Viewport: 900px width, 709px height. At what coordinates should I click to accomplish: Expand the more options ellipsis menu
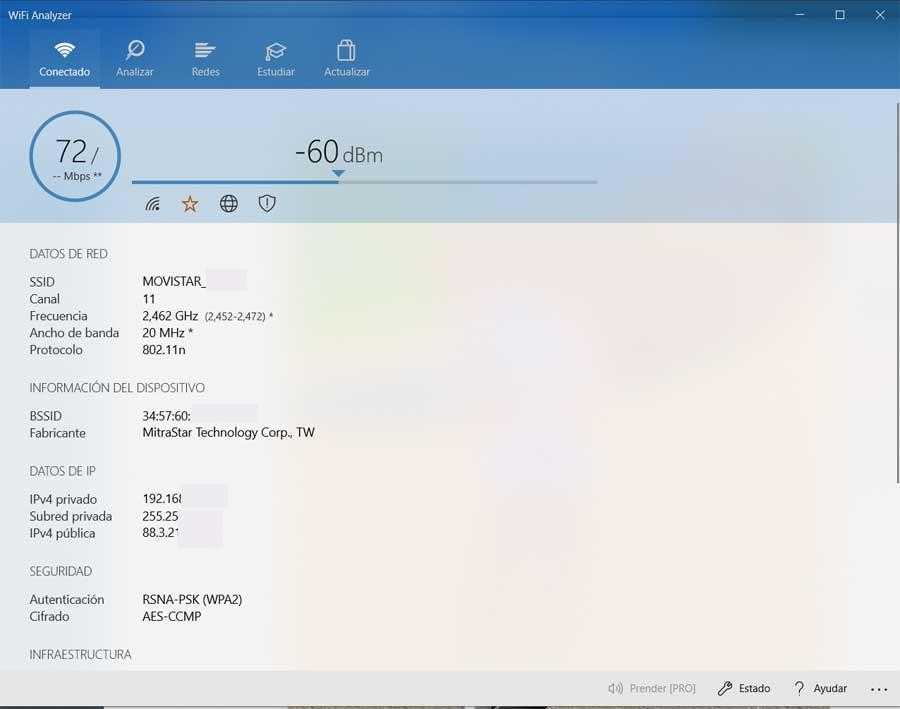point(879,688)
